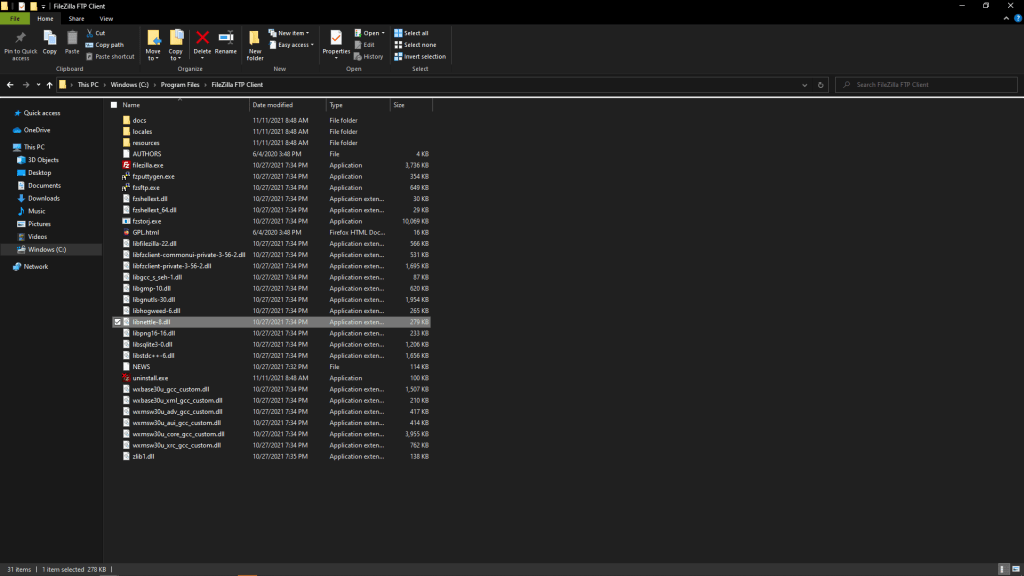Click the Invert selection button
Screen dimensions: 1024x576
(x=420, y=57)
